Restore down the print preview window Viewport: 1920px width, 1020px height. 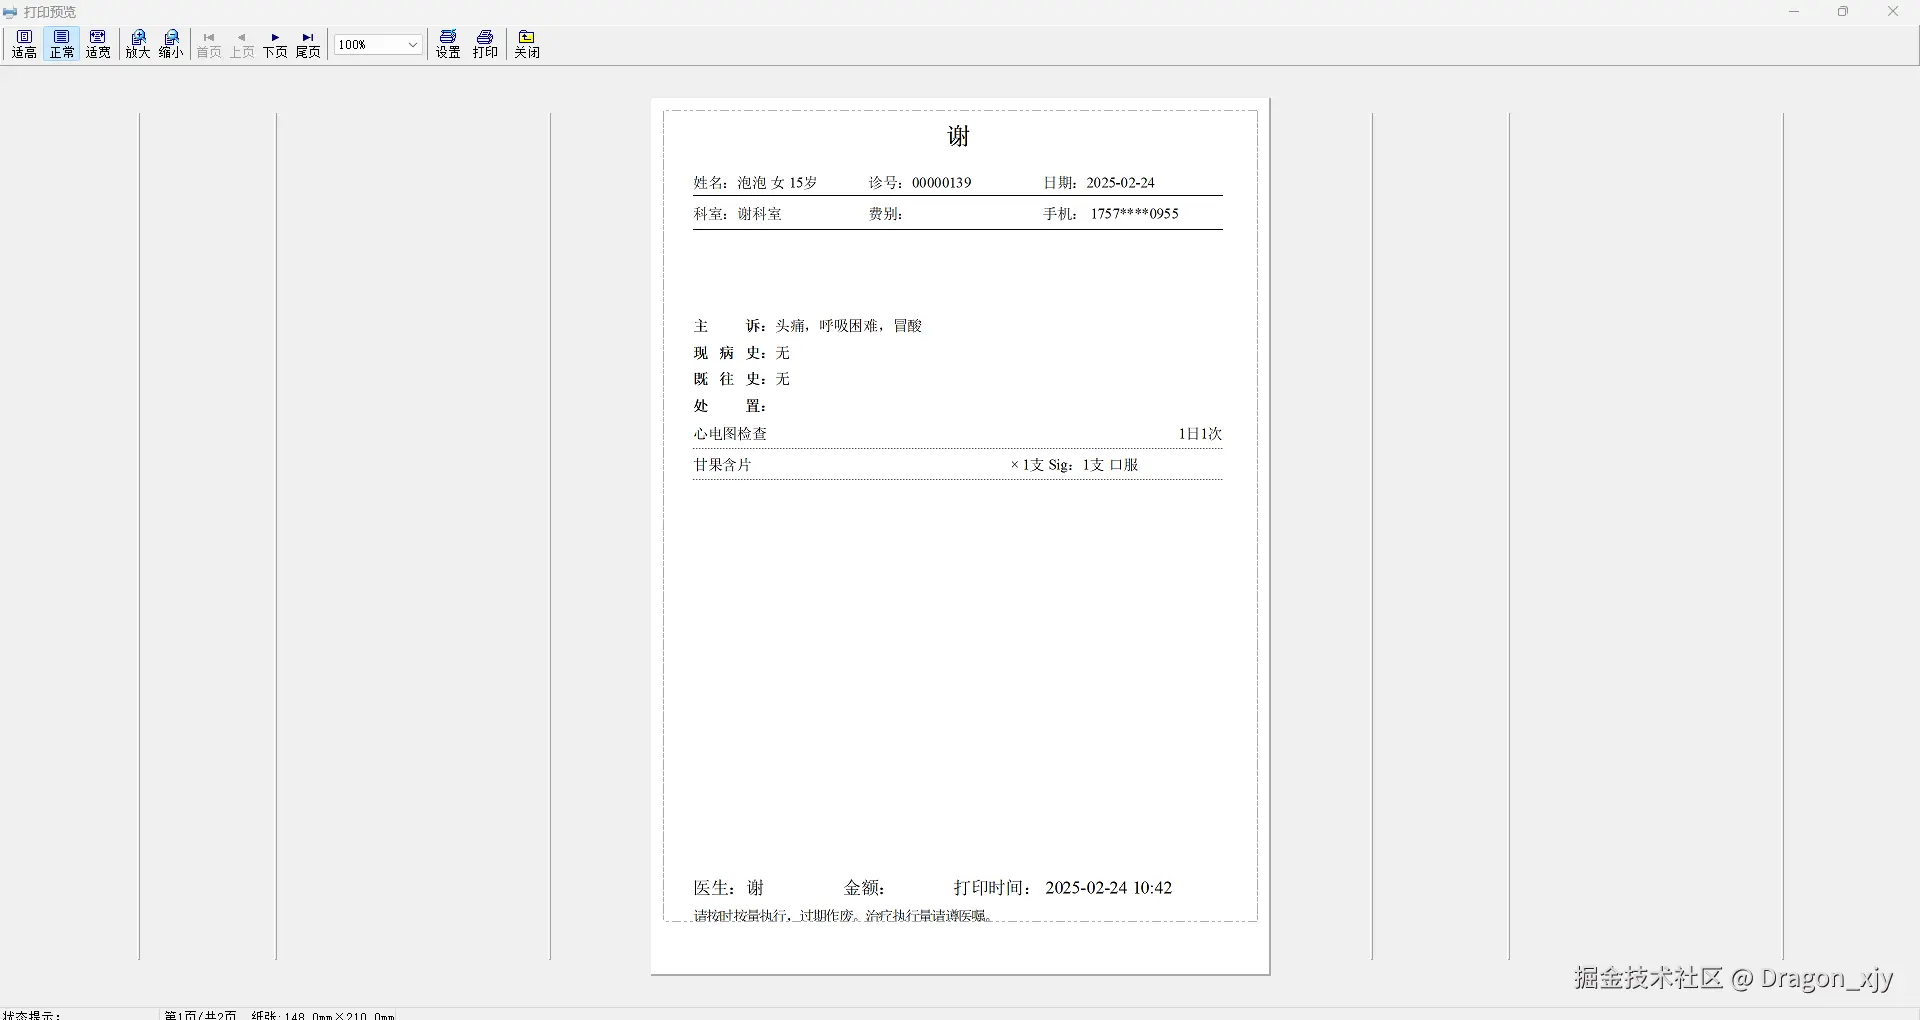tap(1843, 12)
